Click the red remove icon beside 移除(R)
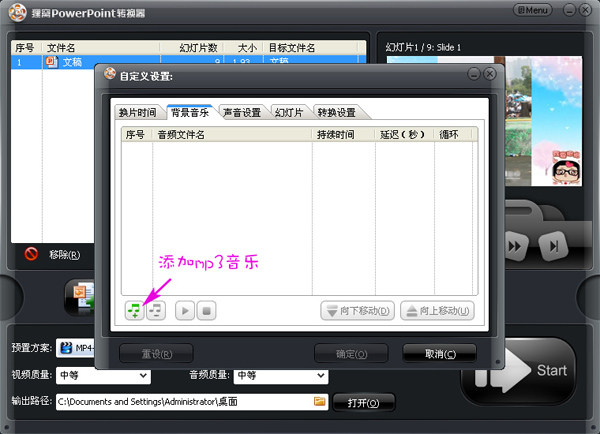Image resolution: width=600 pixels, height=434 pixels. [31, 254]
